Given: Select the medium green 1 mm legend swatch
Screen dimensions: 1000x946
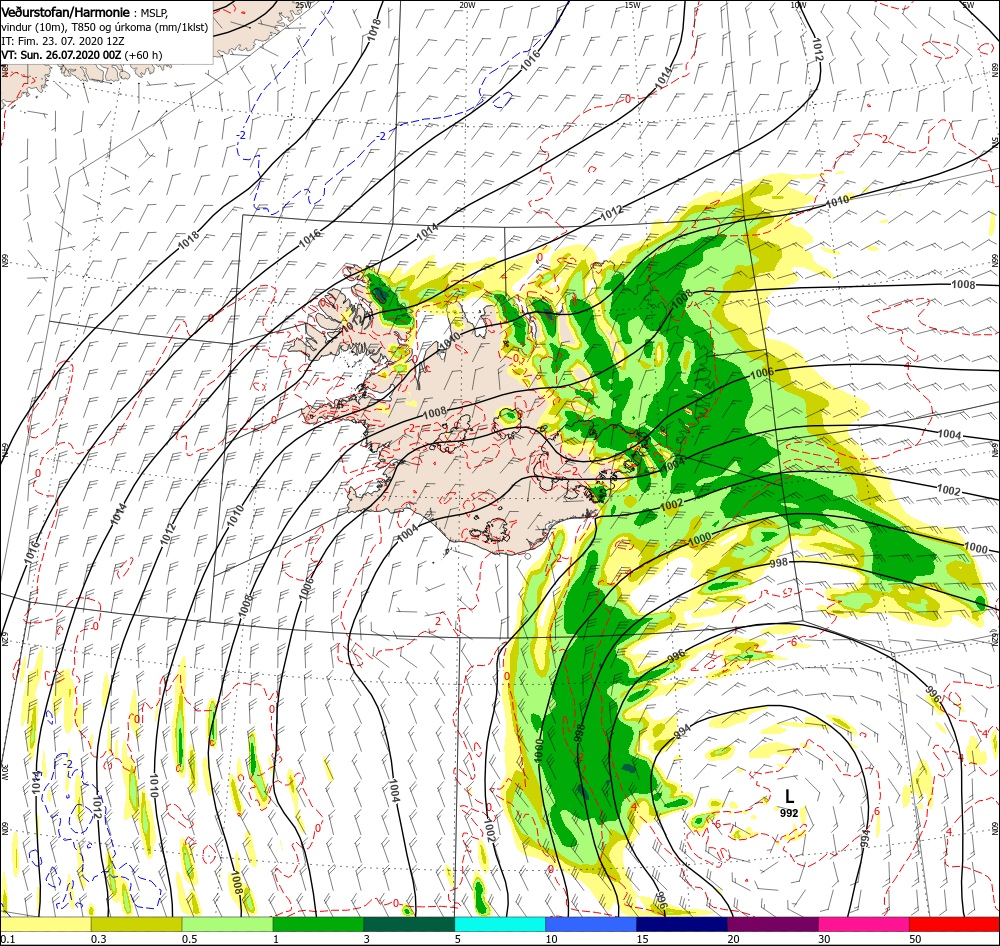Looking at the screenshot, I should pyautogui.click(x=318, y=924).
